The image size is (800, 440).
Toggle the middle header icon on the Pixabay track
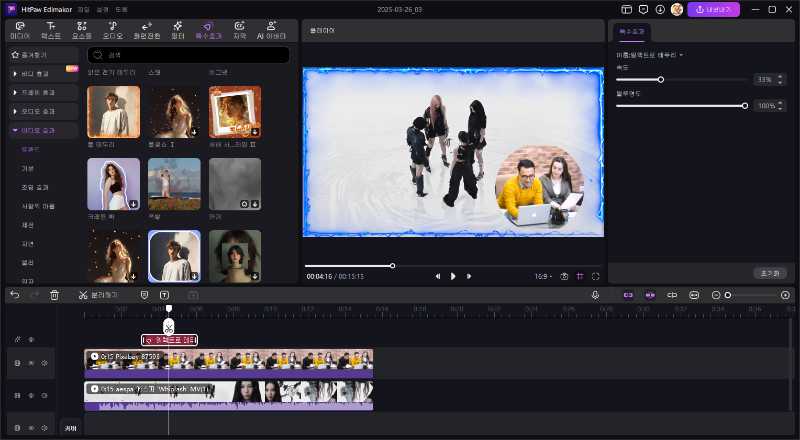click(31, 363)
